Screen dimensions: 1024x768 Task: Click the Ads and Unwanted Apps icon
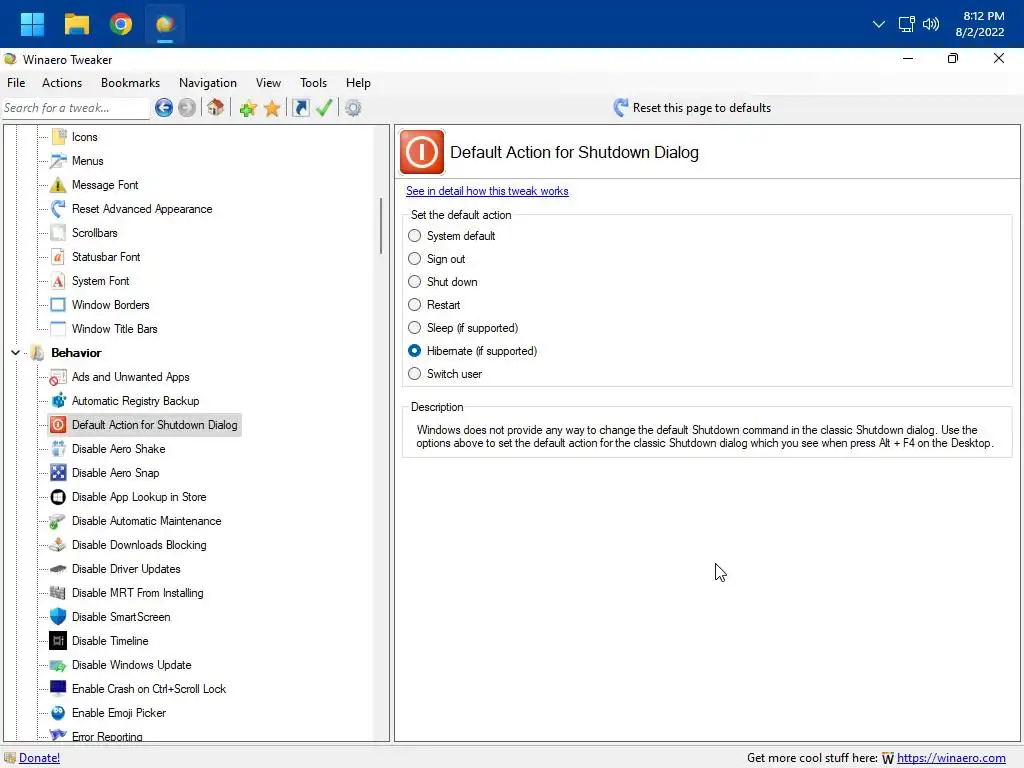pyautogui.click(x=58, y=377)
